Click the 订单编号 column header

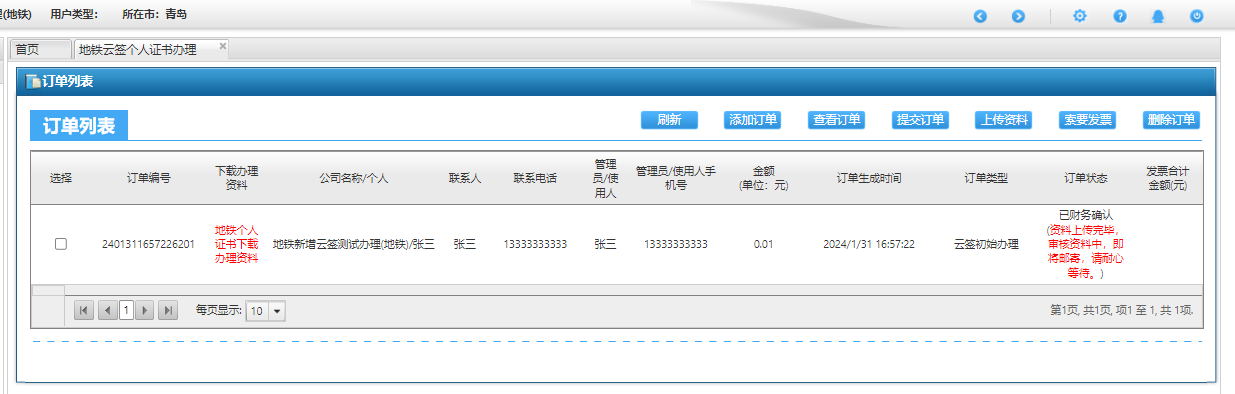(x=148, y=178)
